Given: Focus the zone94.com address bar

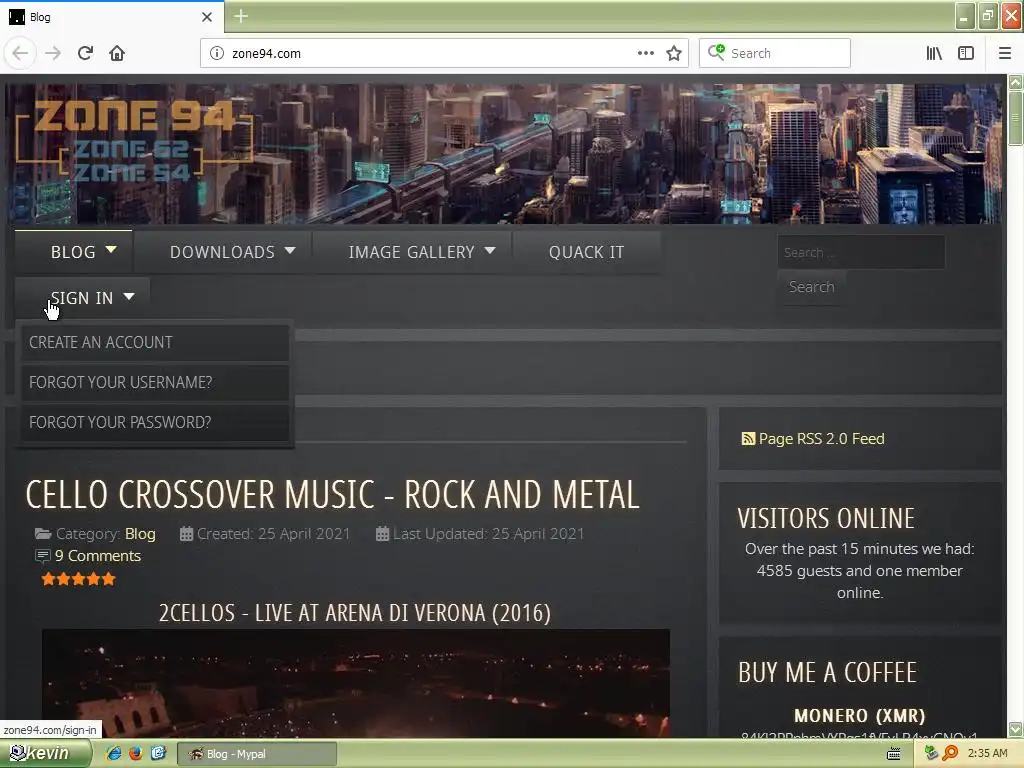Looking at the screenshot, I should [x=431, y=54].
